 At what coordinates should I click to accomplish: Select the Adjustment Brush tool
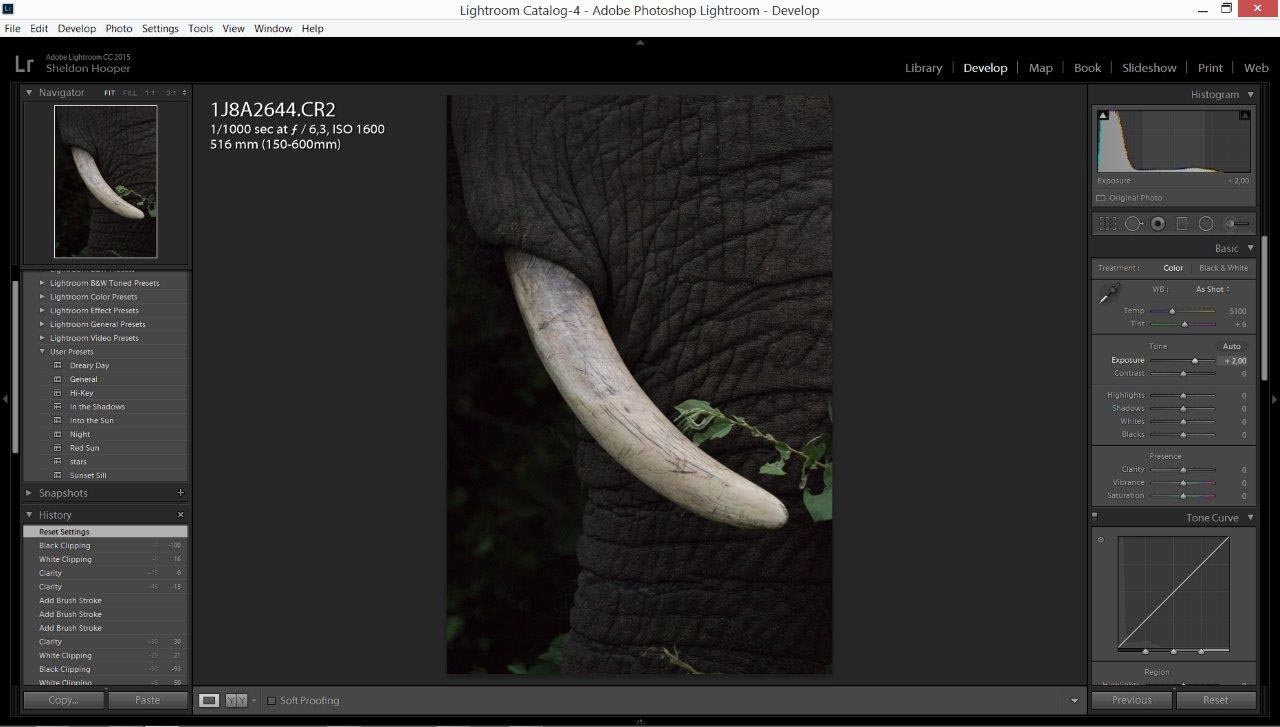1238,224
